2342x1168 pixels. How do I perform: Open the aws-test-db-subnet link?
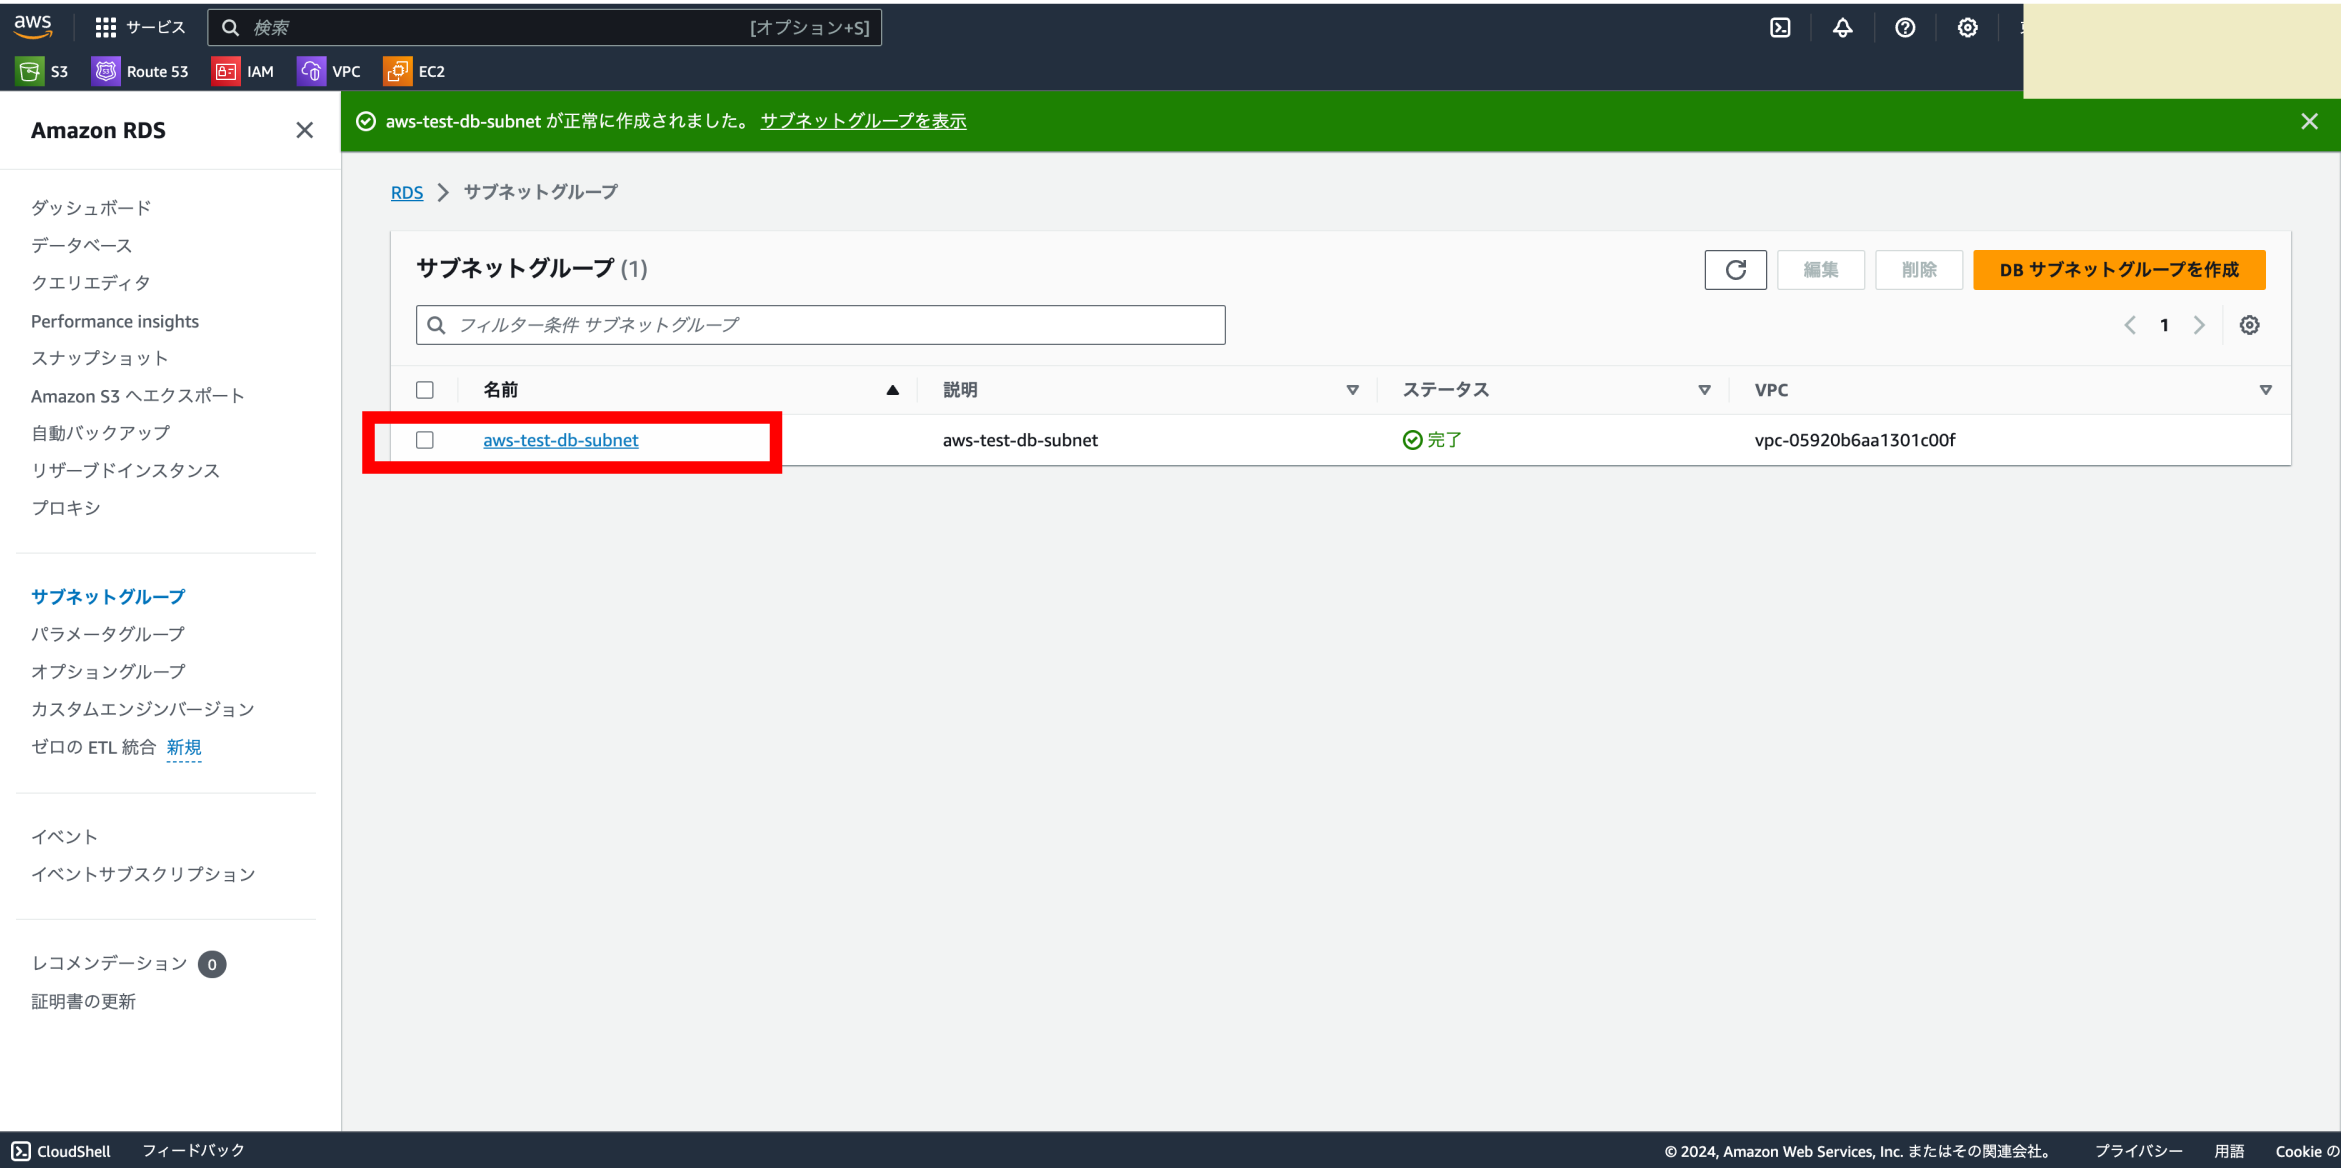coord(560,440)
